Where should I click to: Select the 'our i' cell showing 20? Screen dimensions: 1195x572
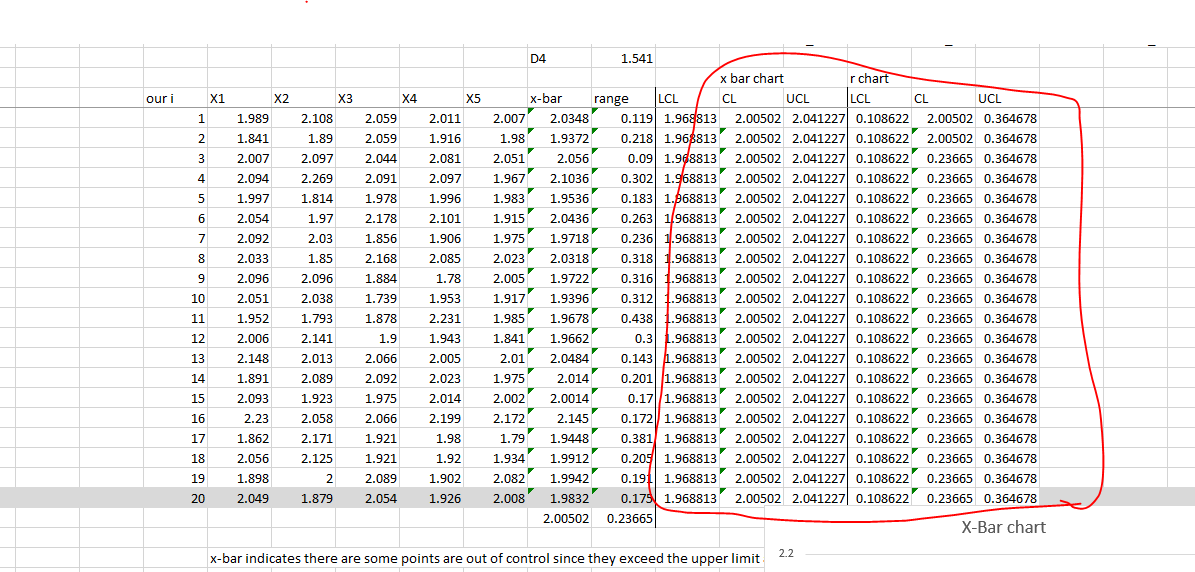[175, 497]
